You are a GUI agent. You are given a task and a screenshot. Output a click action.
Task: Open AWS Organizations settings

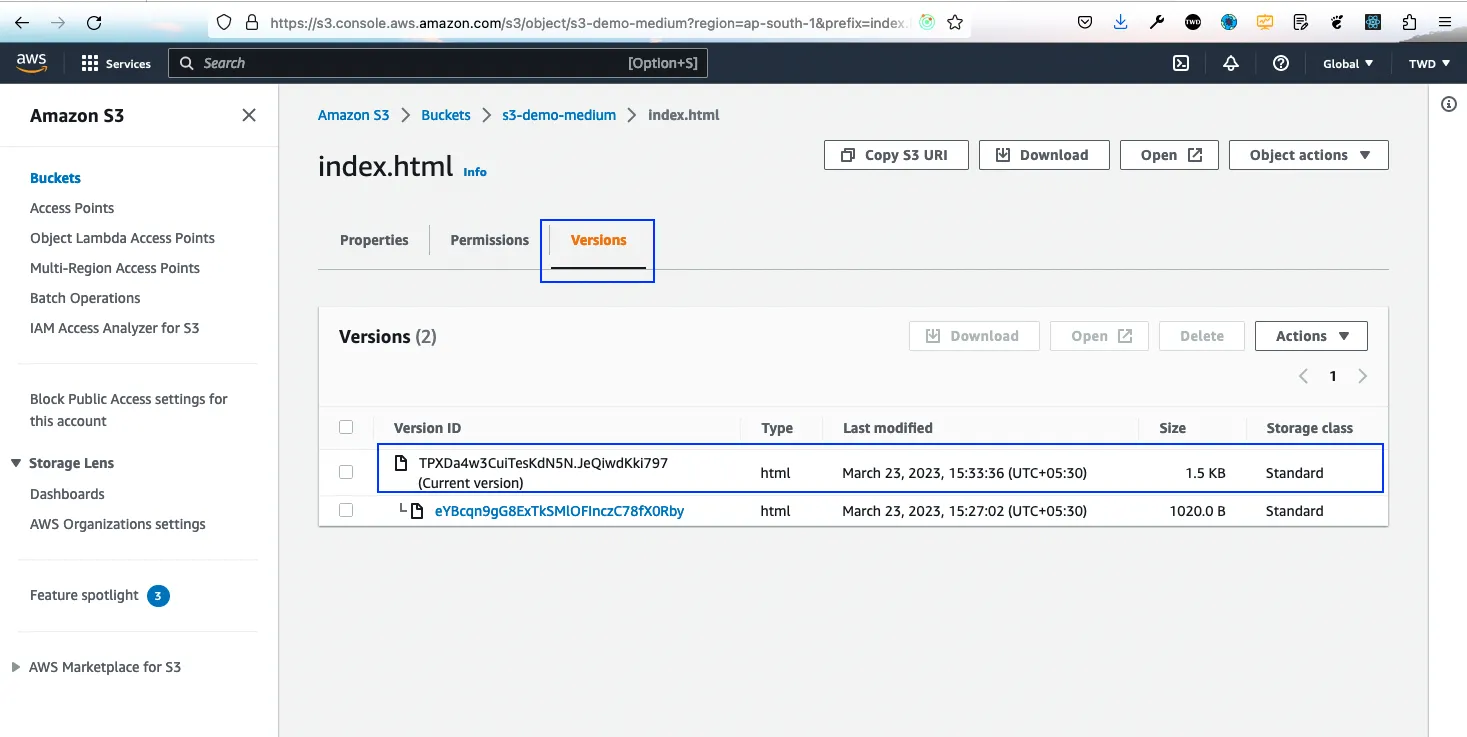click(118, 524)
